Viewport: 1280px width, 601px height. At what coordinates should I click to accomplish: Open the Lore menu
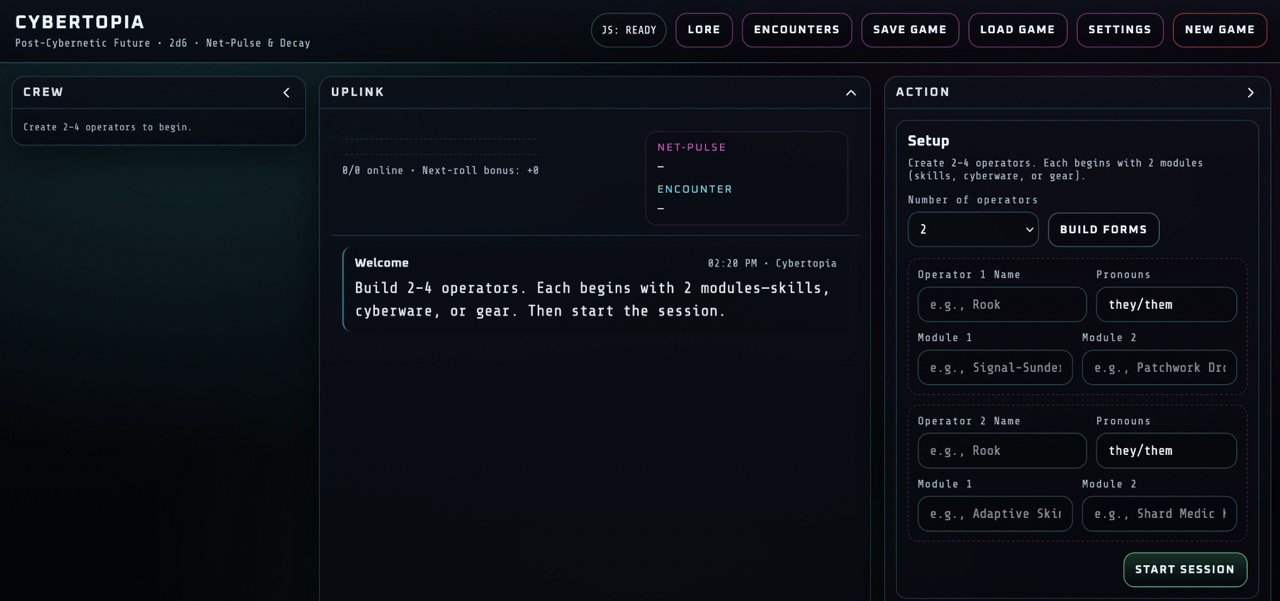pyautogui.click(x=704, y=30)
